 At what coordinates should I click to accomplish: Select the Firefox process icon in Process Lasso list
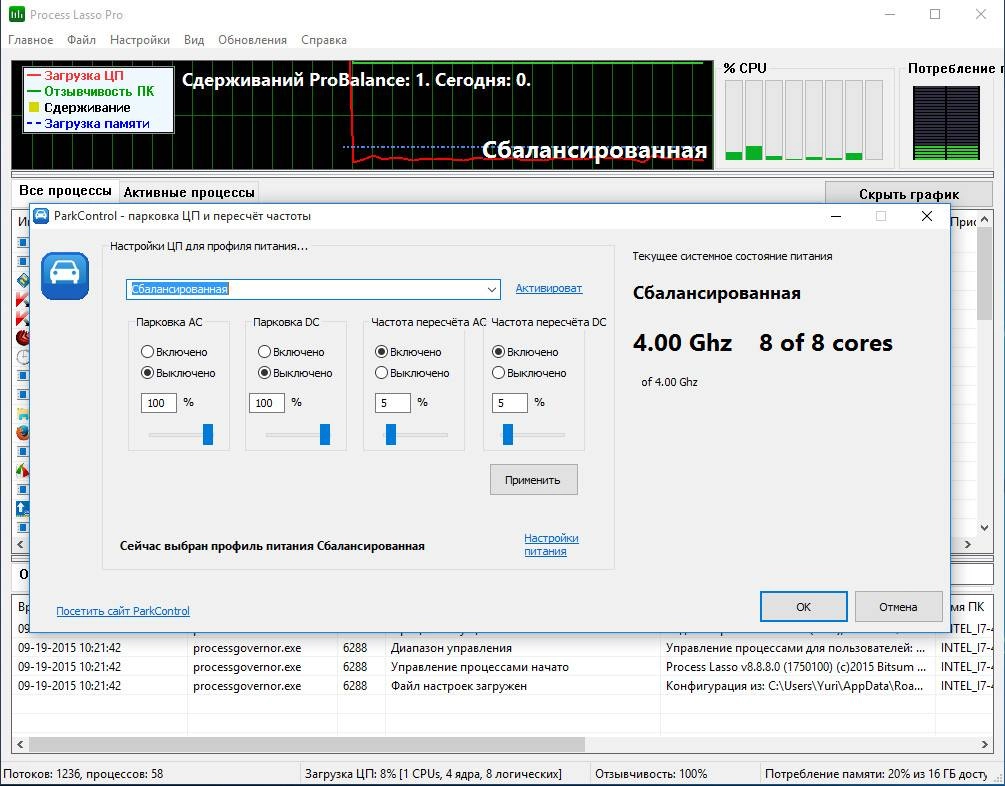click(22, 433)
